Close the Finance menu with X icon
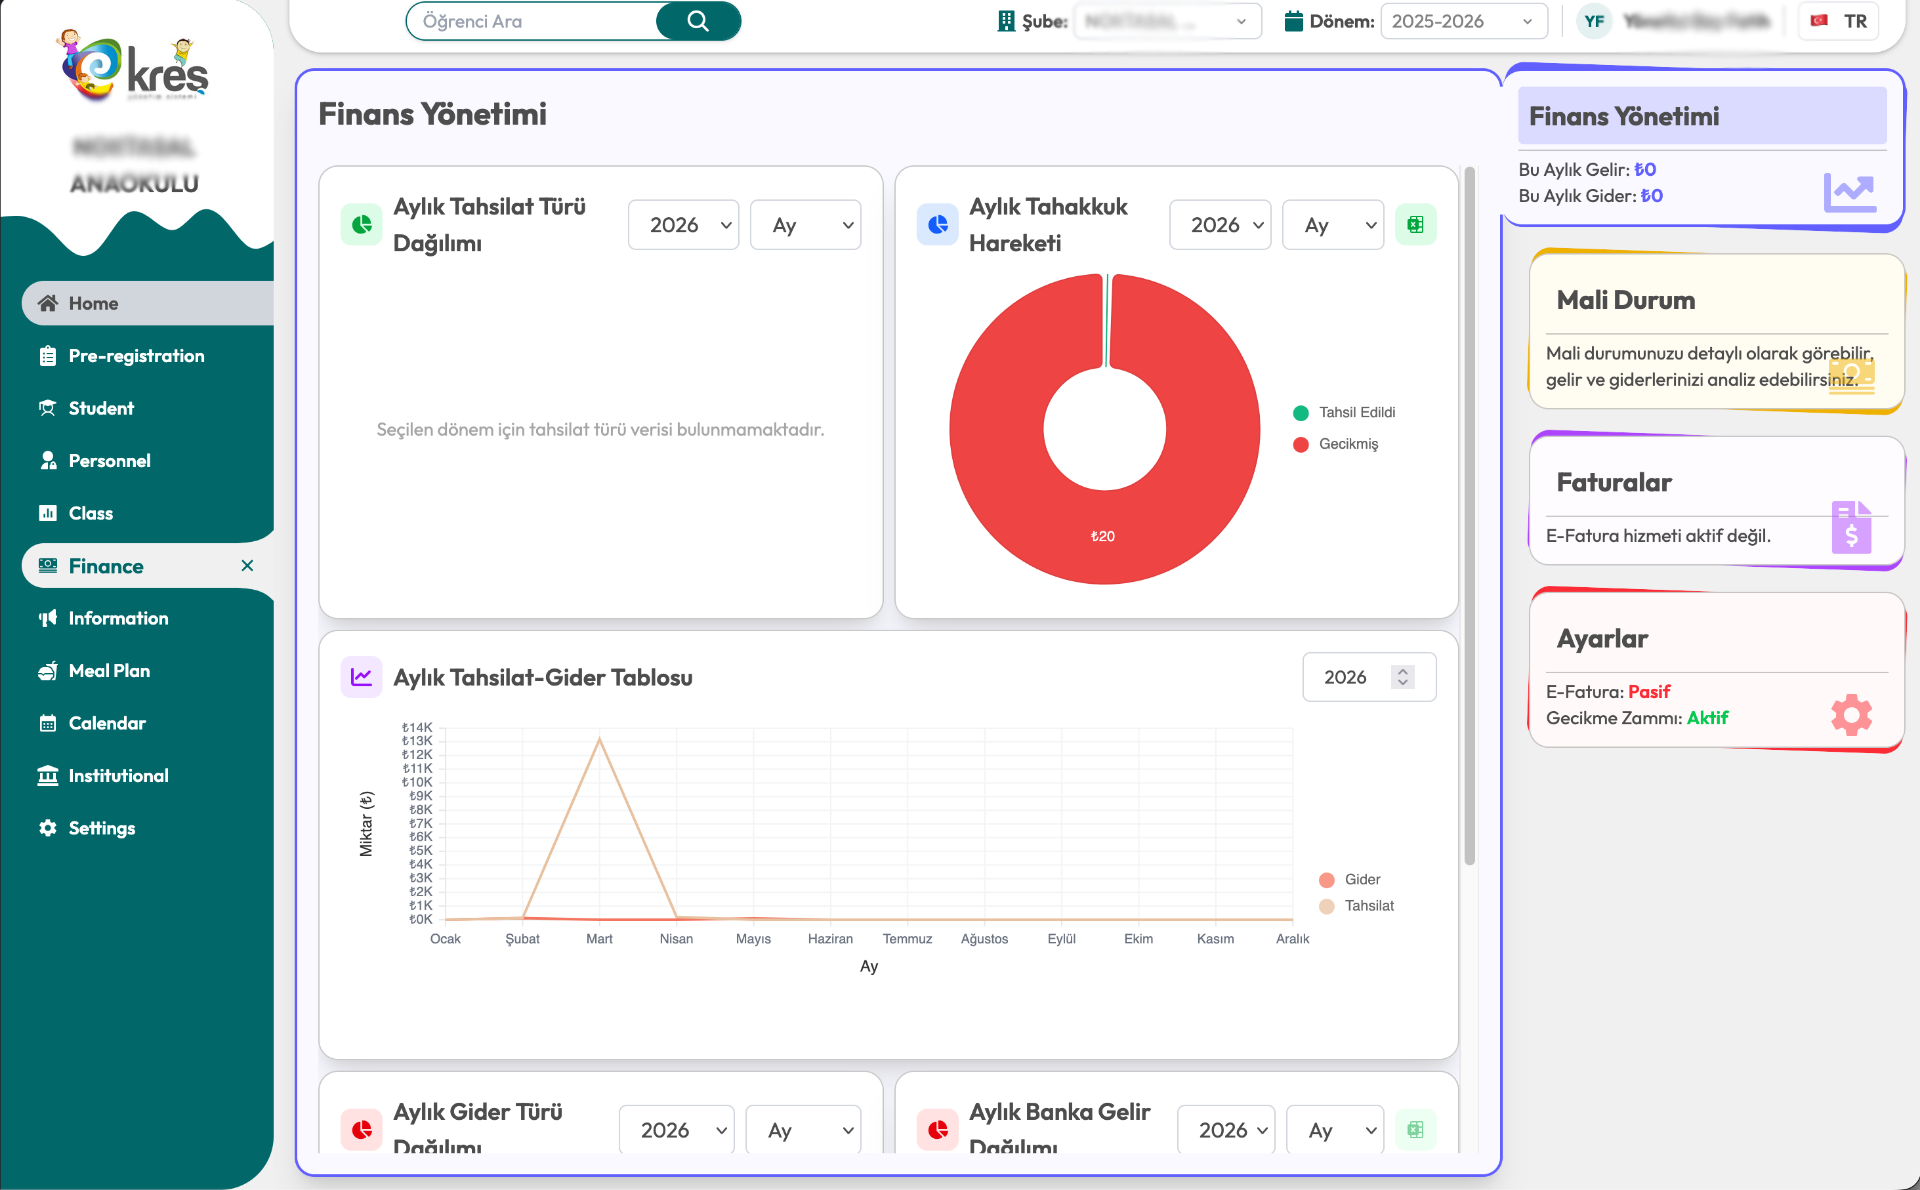Screen dimensions: 1920x1190 coord(247,566)
